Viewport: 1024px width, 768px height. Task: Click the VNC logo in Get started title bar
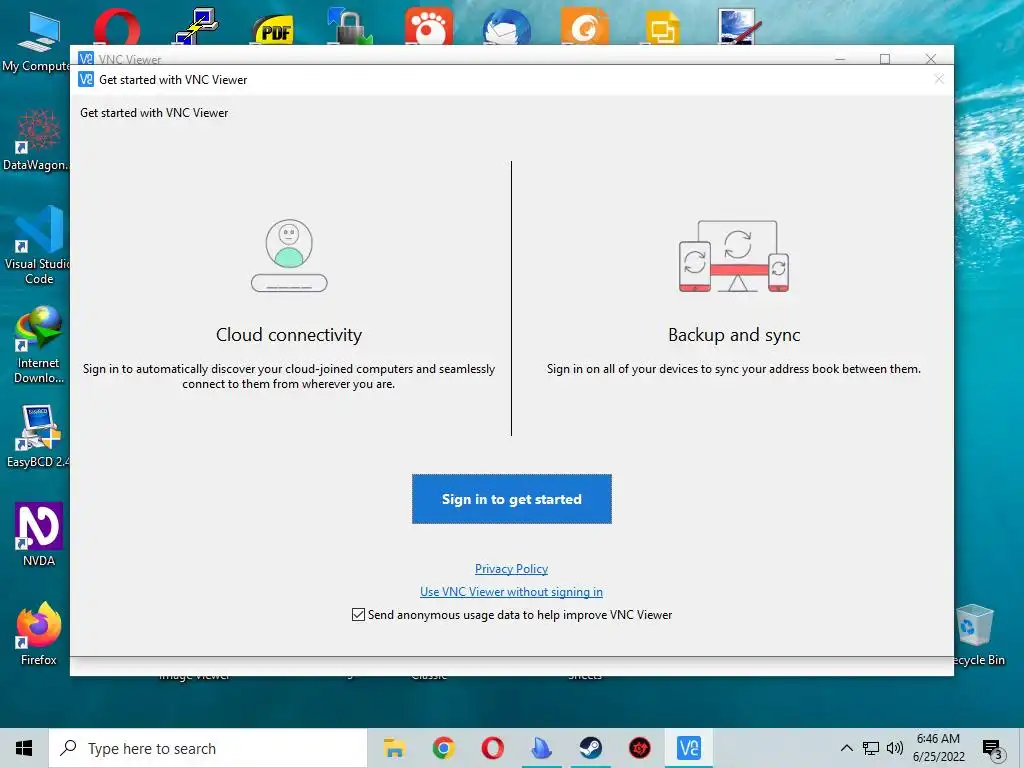(x=86, y=80)
